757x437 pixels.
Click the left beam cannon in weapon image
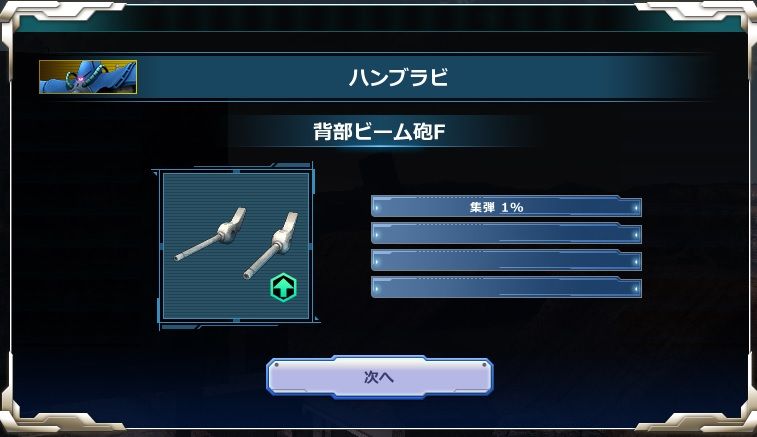tap(210, 234)
